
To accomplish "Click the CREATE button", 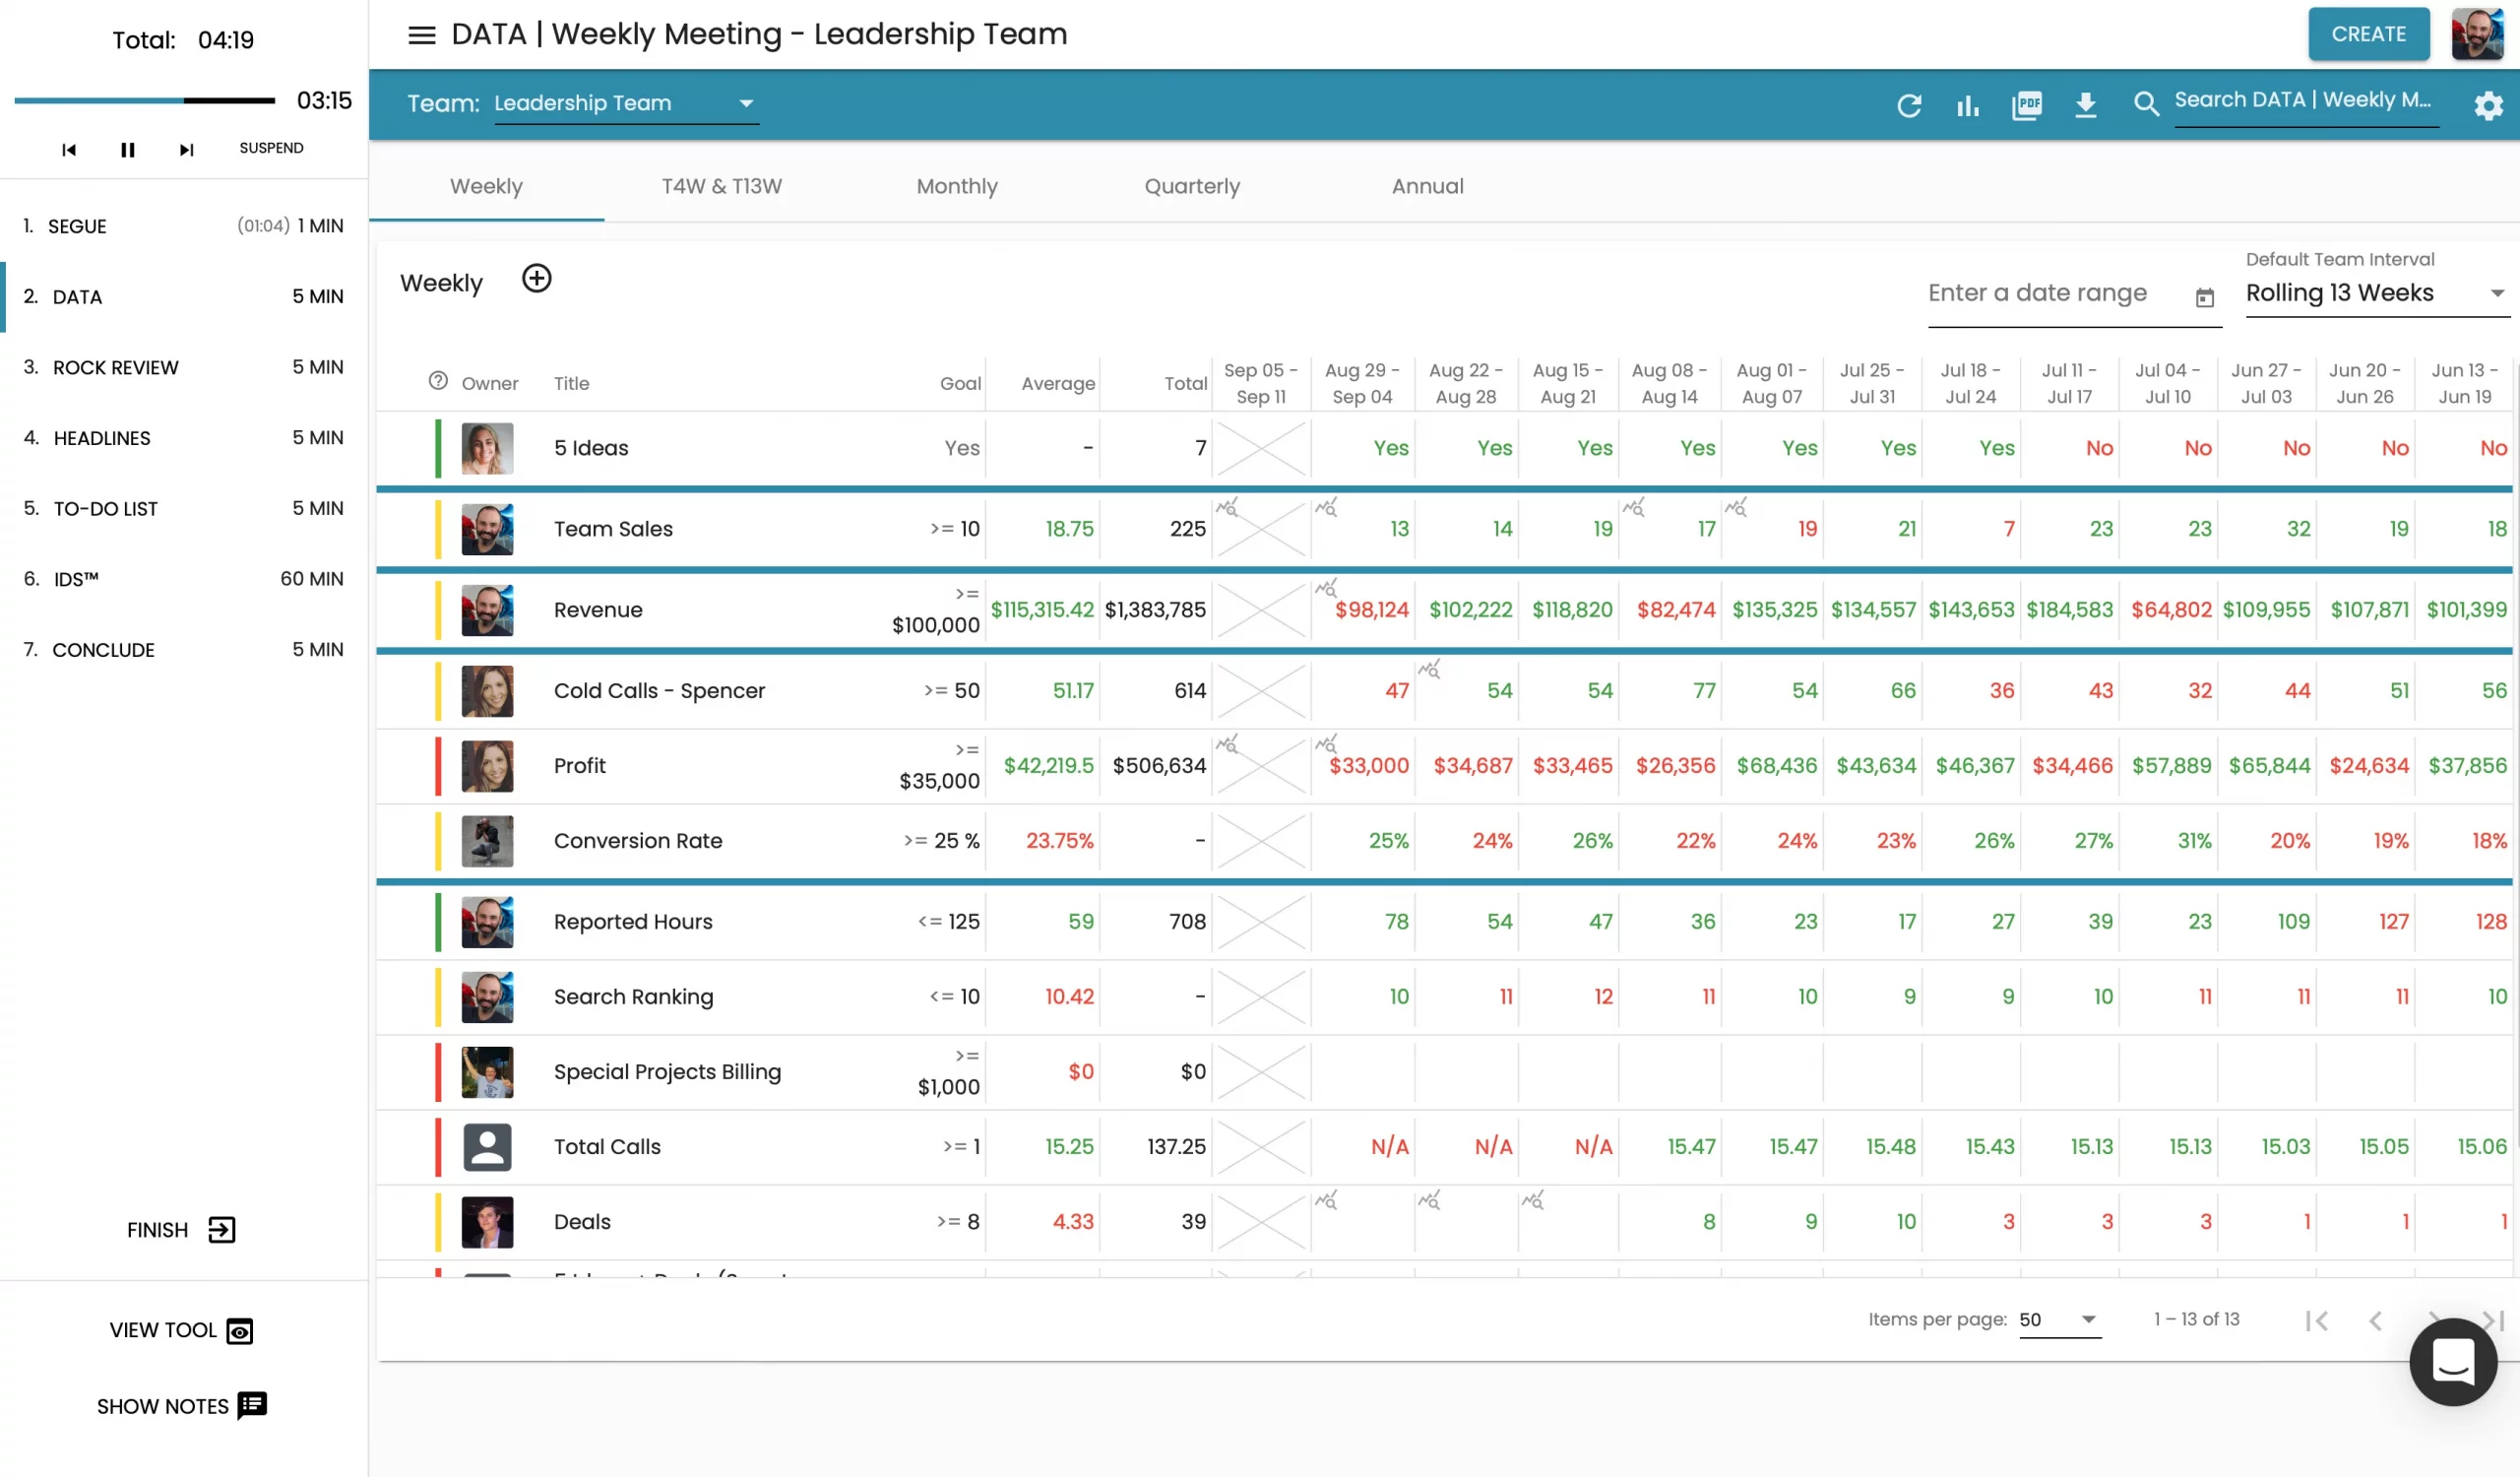I will pos(2367,34).
